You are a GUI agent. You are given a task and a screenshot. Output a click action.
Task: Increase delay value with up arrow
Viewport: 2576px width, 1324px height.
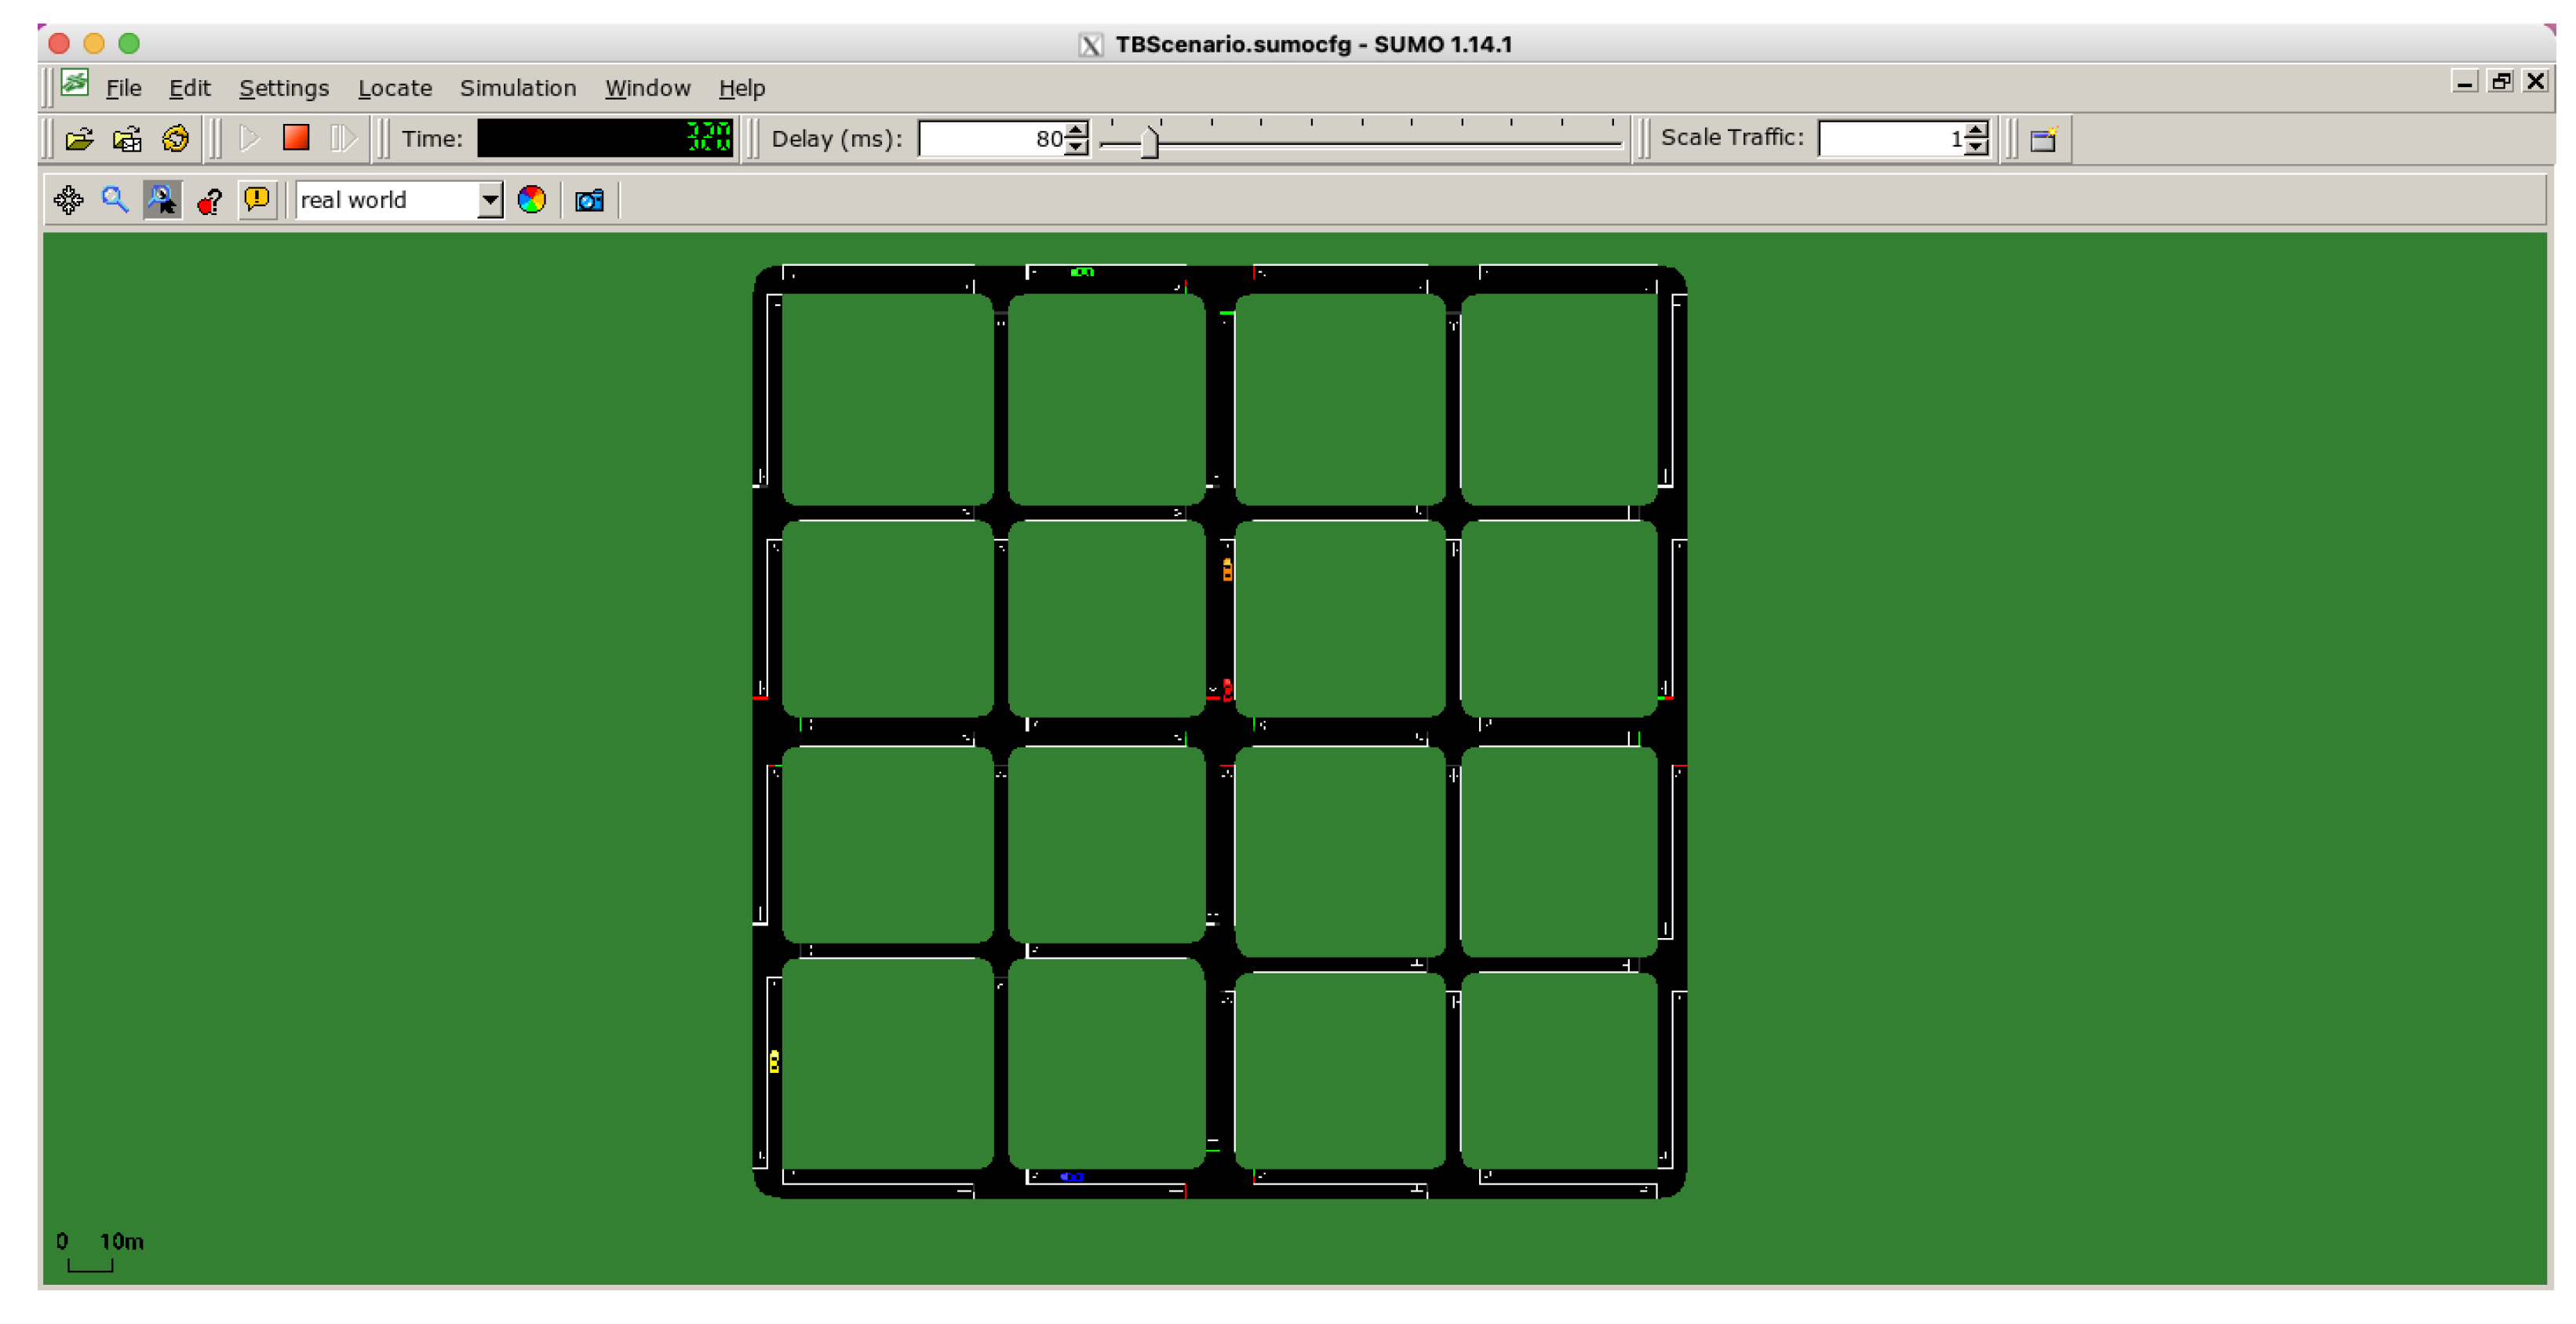(1076, 131)
